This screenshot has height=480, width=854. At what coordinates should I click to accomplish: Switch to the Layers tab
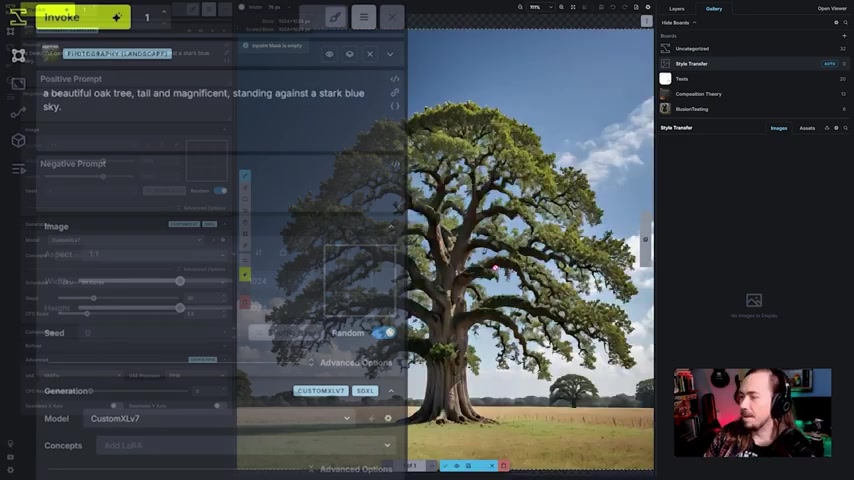(676, 9)
